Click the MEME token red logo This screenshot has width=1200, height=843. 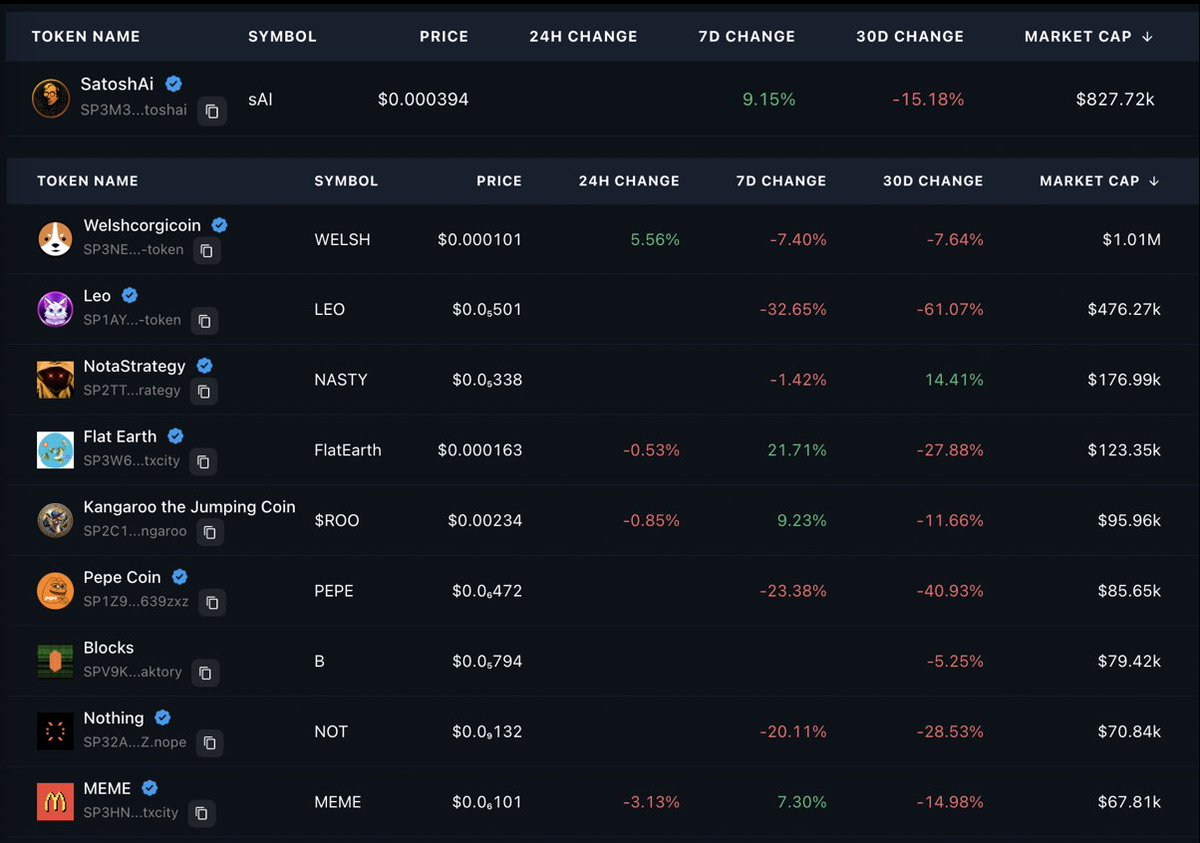coord(55,802)
